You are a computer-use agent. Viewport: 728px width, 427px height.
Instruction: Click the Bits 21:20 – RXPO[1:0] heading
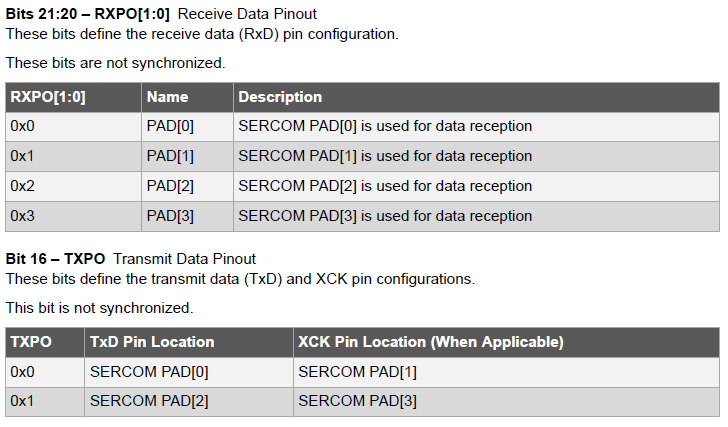pos(87,15)
